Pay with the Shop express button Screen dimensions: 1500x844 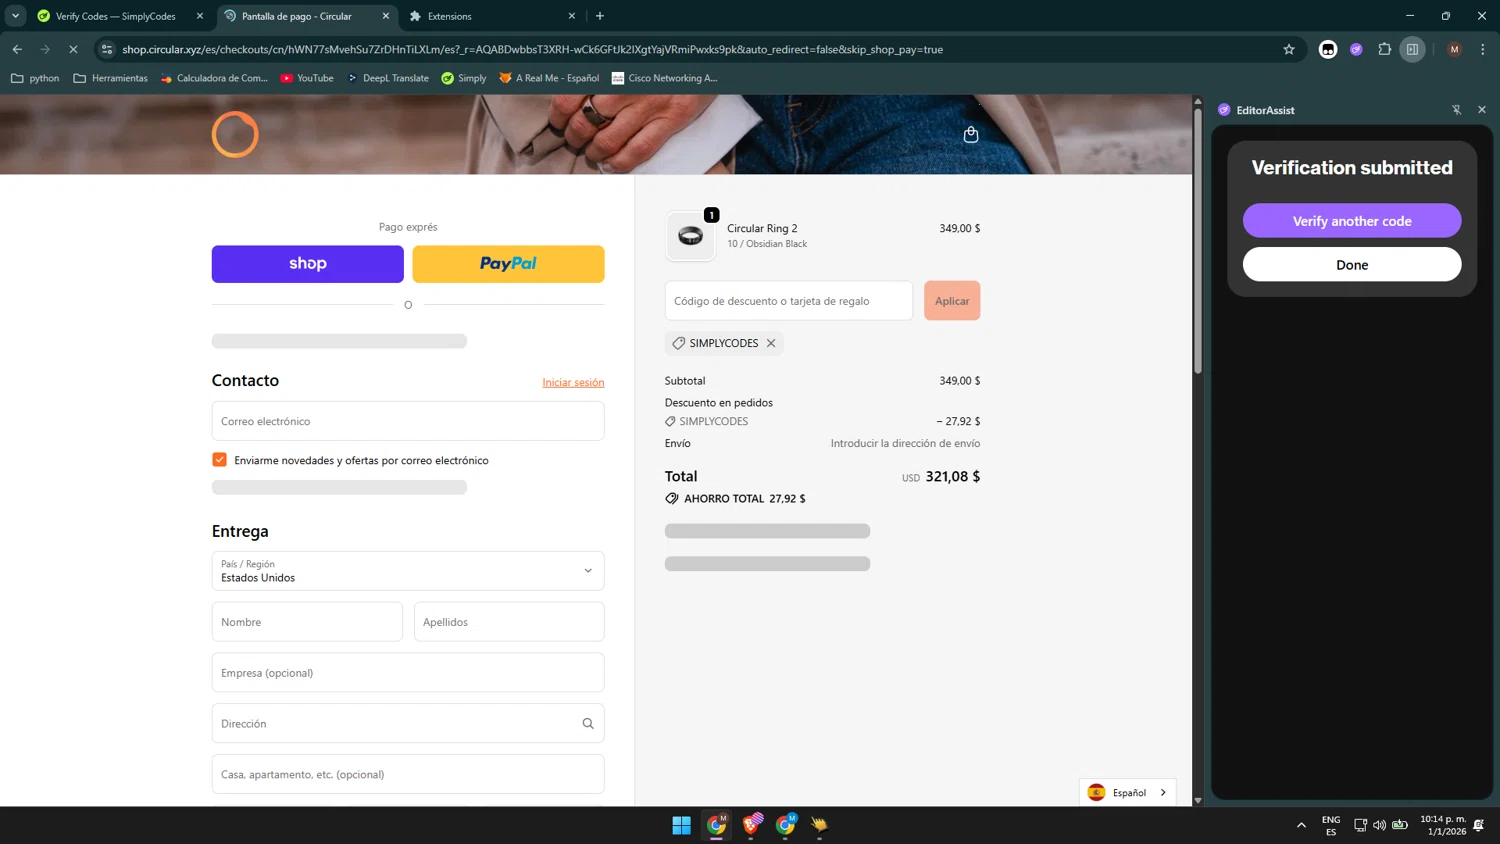pyautogui.click(x=308, y=264)
